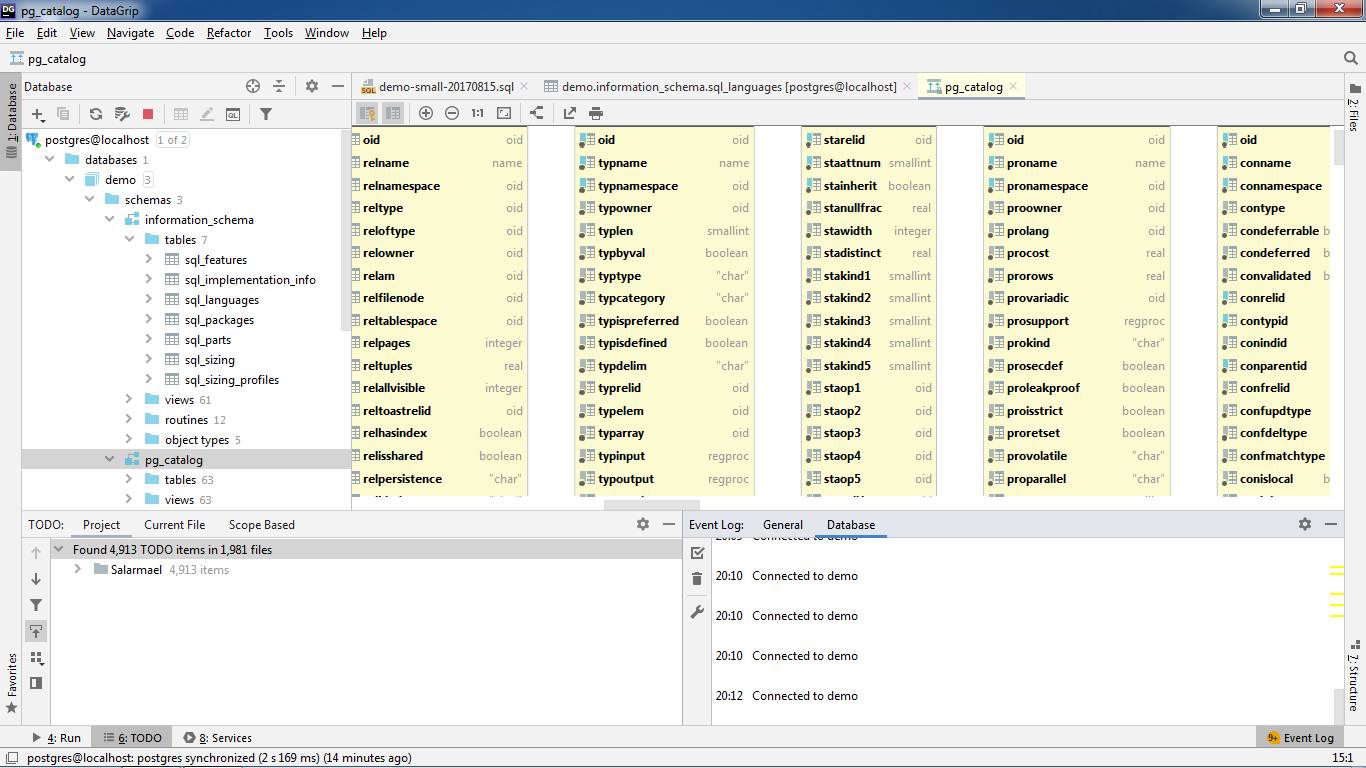Image resolution: width=1366 pixels, height=768 pixels.
Task: Select the sql_sizing_profiles table
Action: [232, 380]
